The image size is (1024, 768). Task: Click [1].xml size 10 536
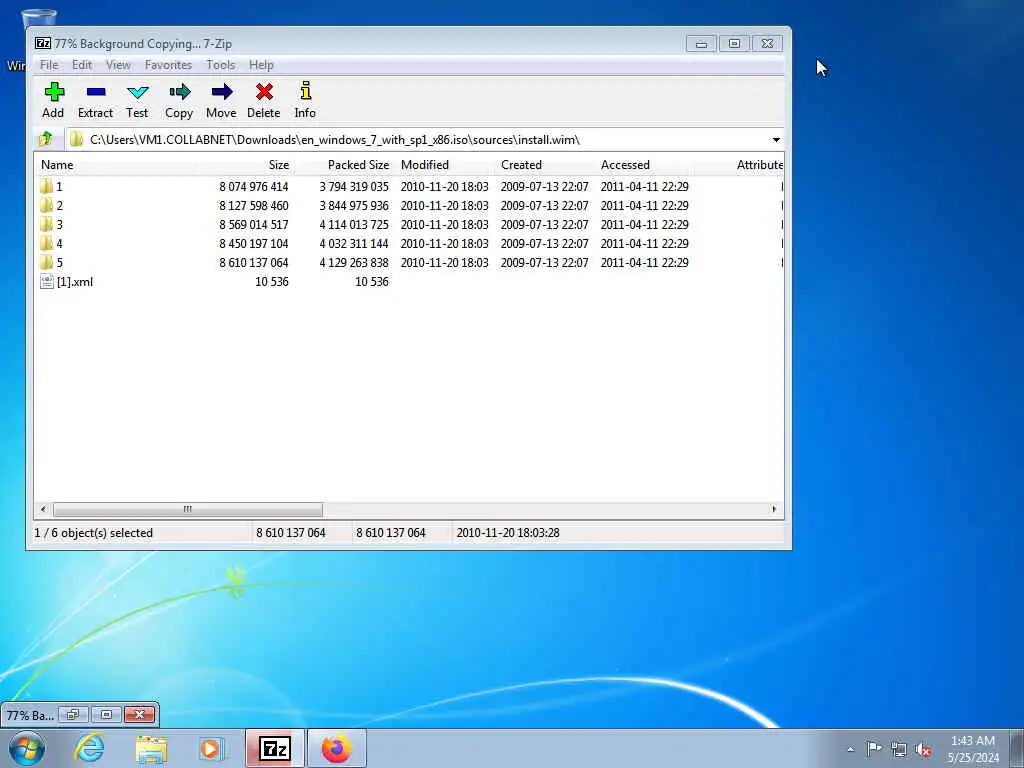(272, 281)
